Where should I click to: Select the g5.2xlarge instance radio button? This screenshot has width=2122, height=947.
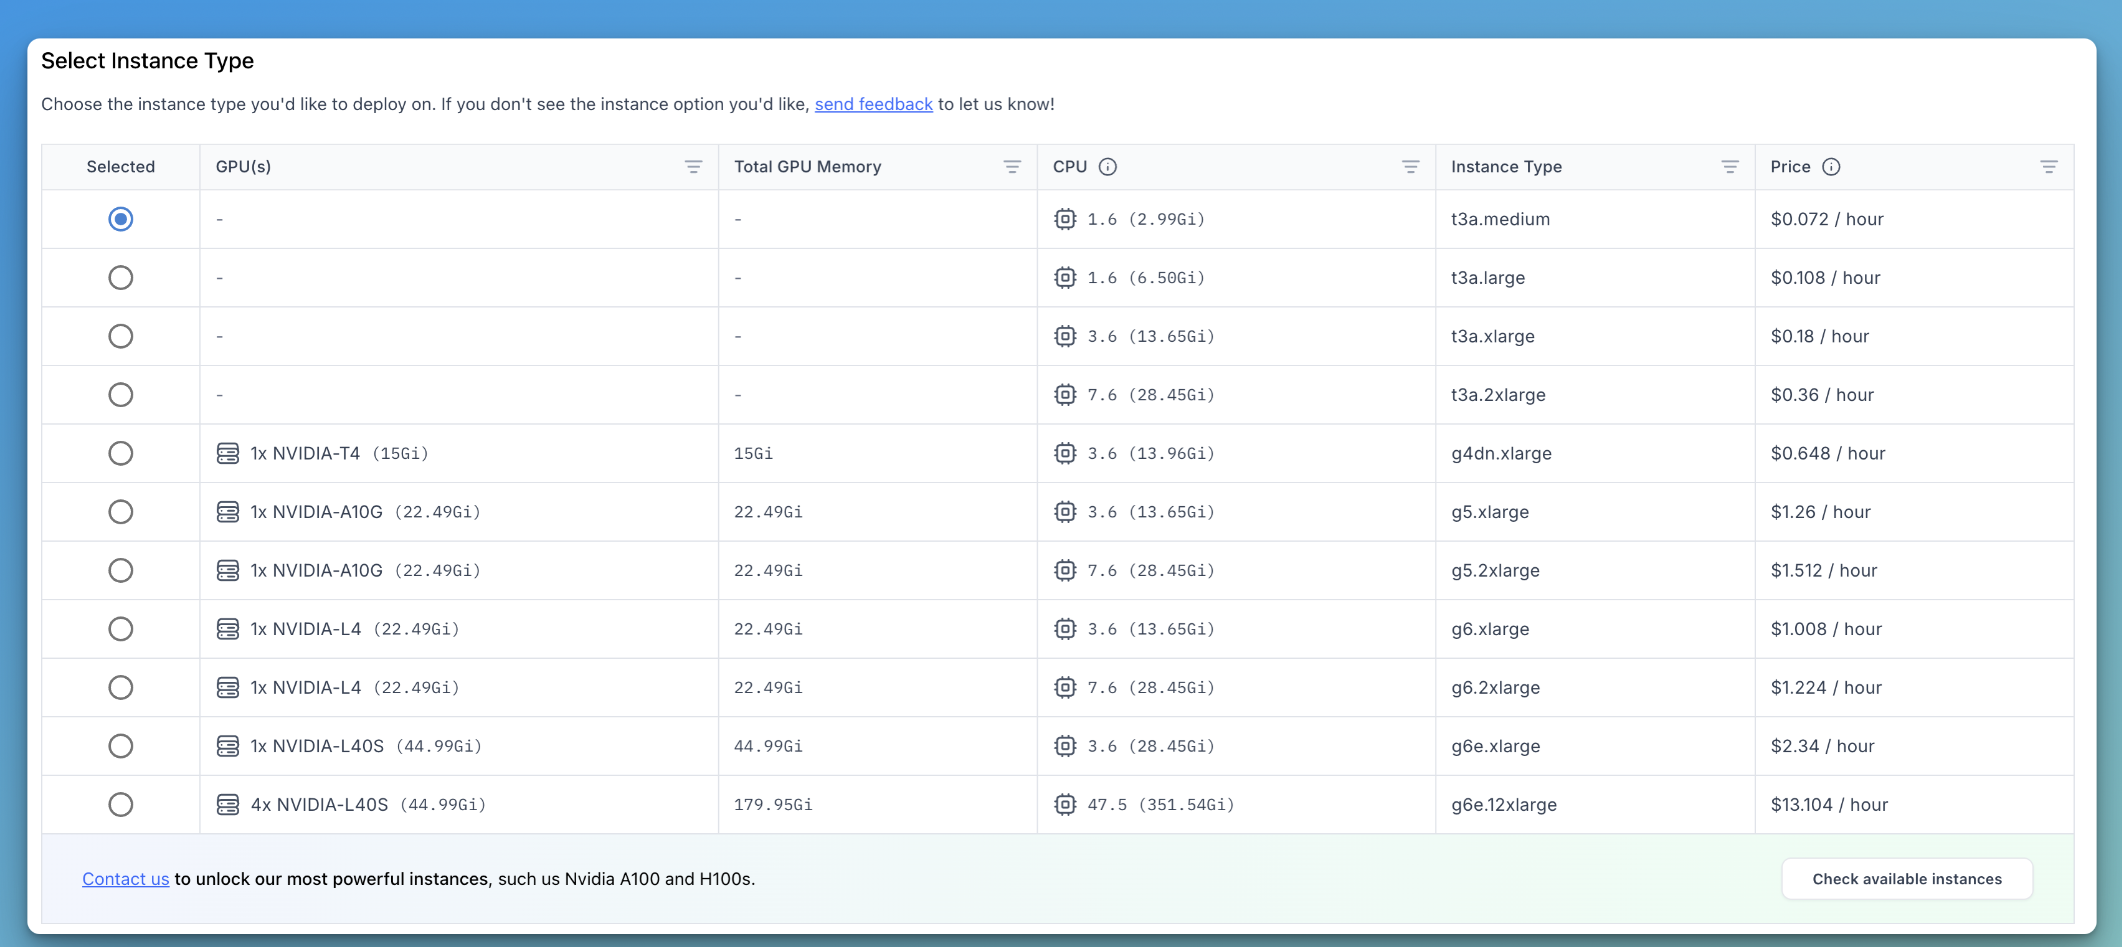(x=121, y=571)
